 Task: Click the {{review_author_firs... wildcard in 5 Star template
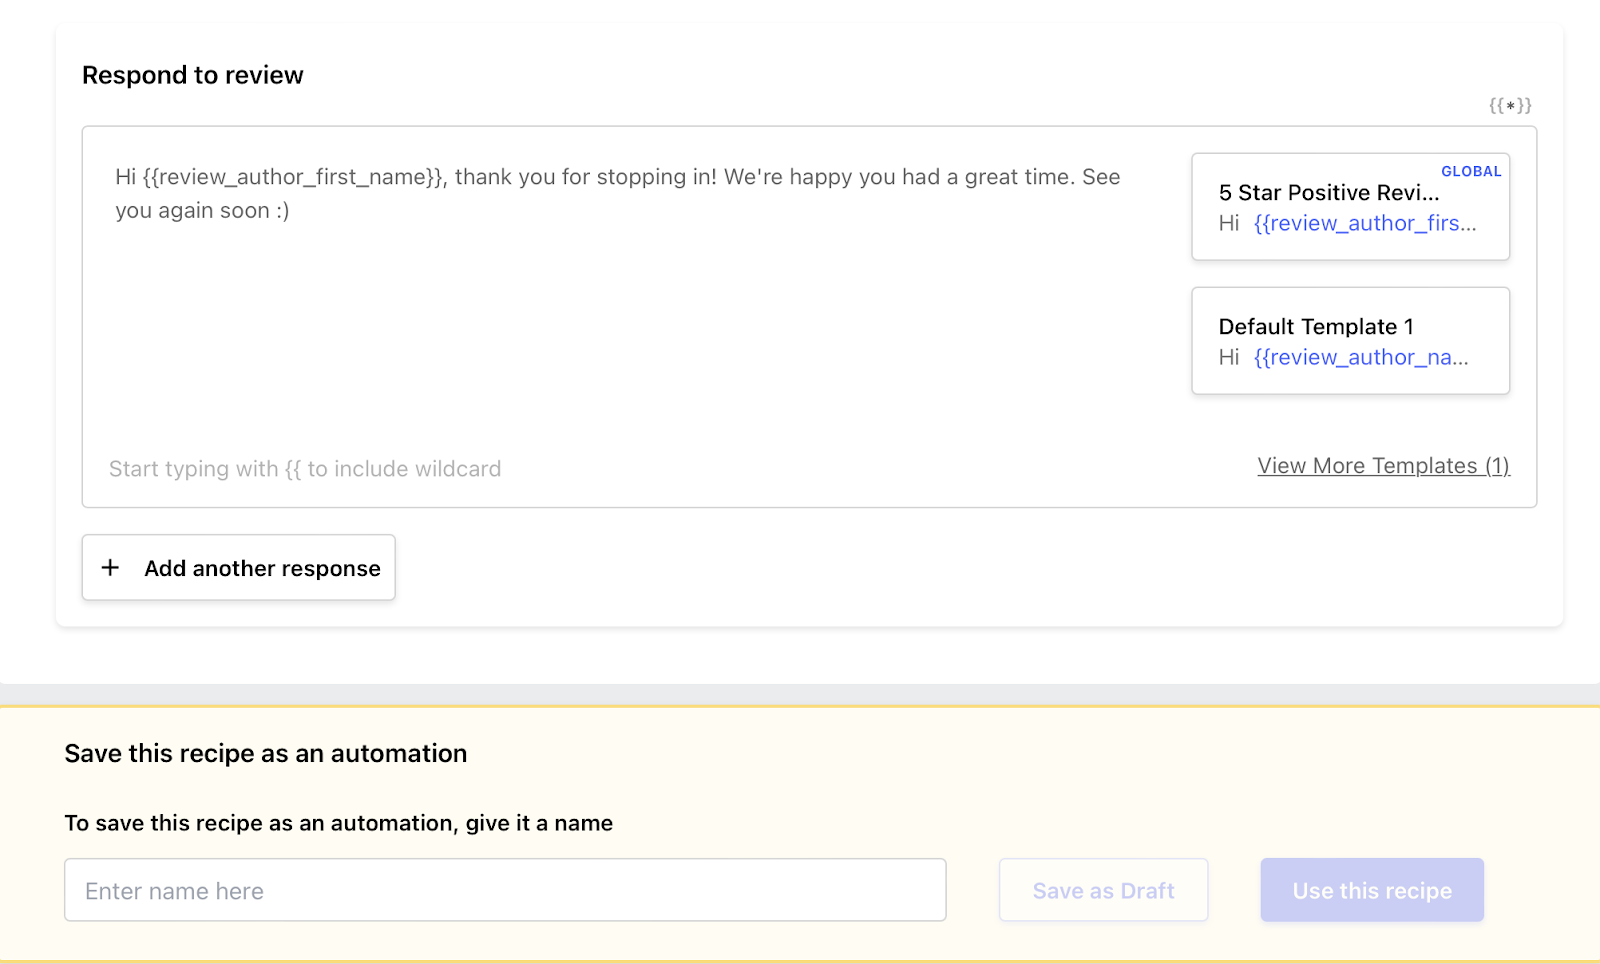[1364, 223]
